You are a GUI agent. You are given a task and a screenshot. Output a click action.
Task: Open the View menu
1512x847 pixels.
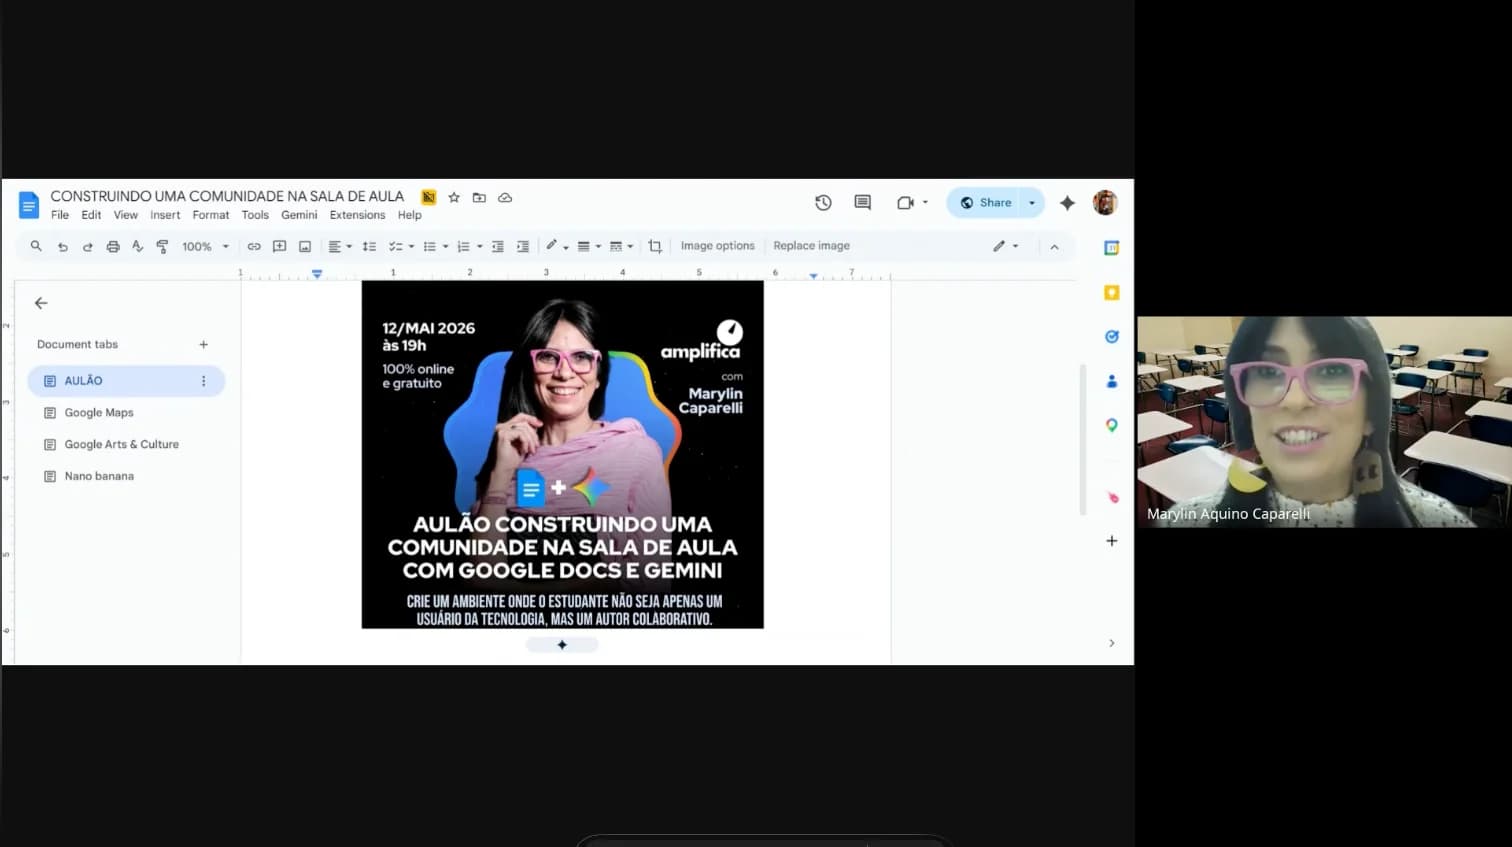click(x=126, y=215)
